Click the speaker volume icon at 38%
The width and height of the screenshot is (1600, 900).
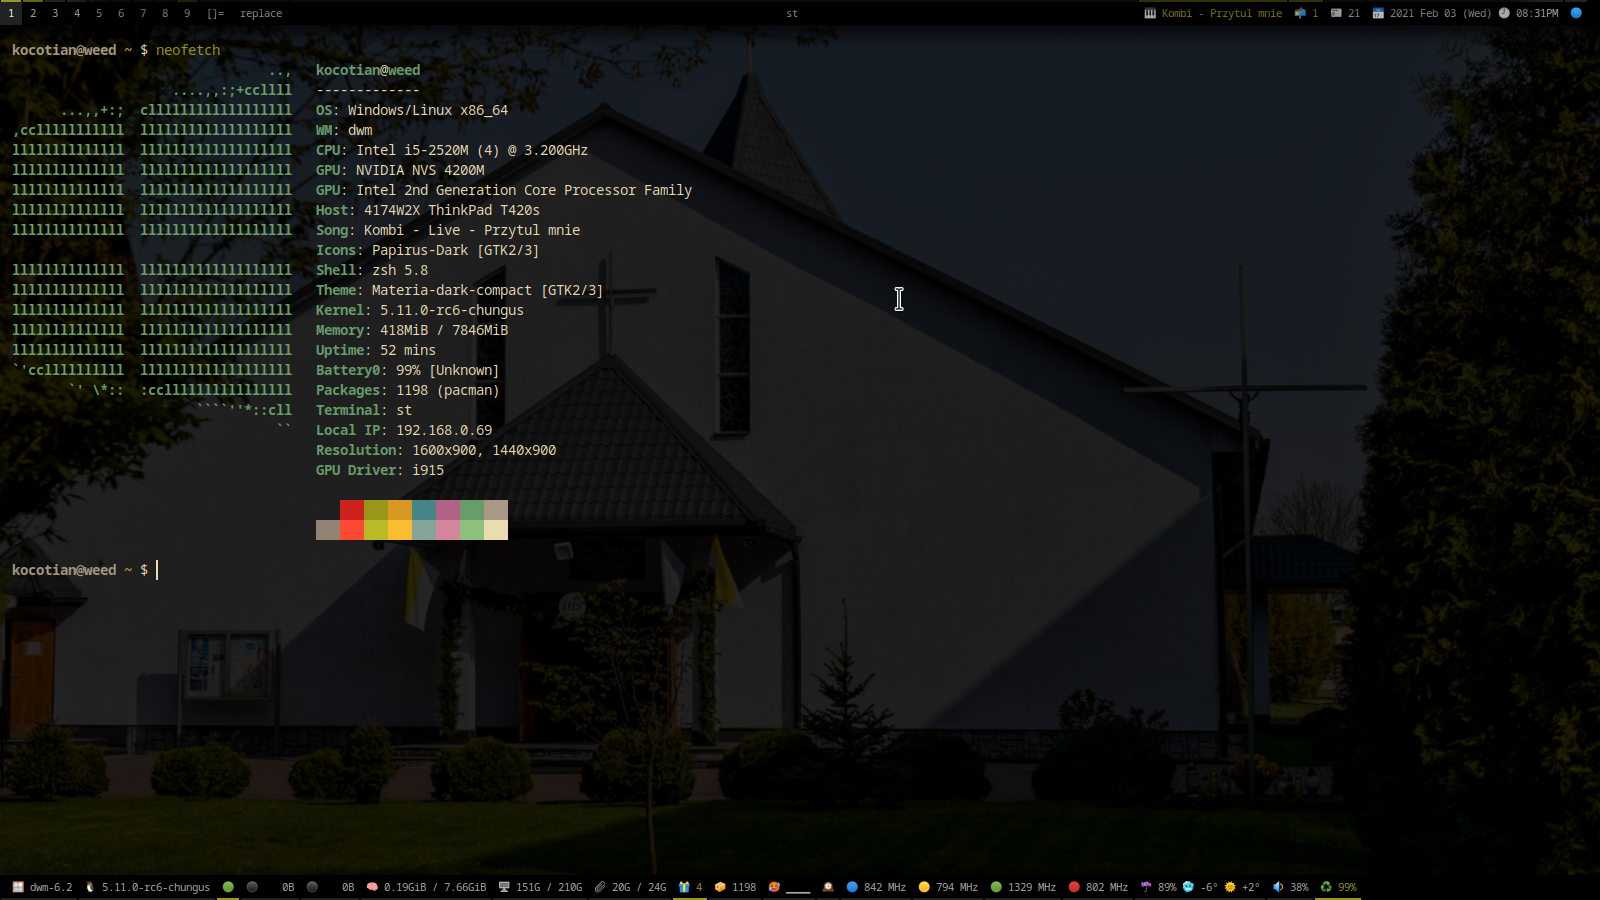1278,887
